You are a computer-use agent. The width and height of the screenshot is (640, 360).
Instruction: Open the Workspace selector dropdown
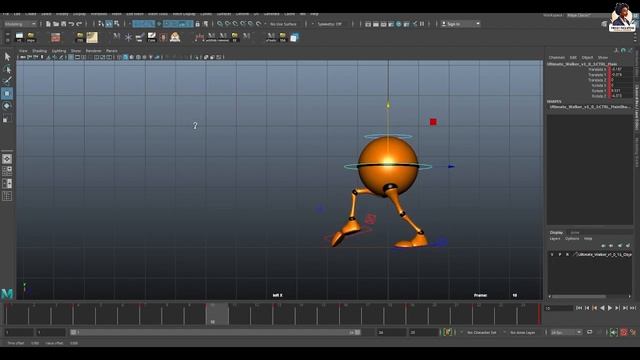coord(588,16)
